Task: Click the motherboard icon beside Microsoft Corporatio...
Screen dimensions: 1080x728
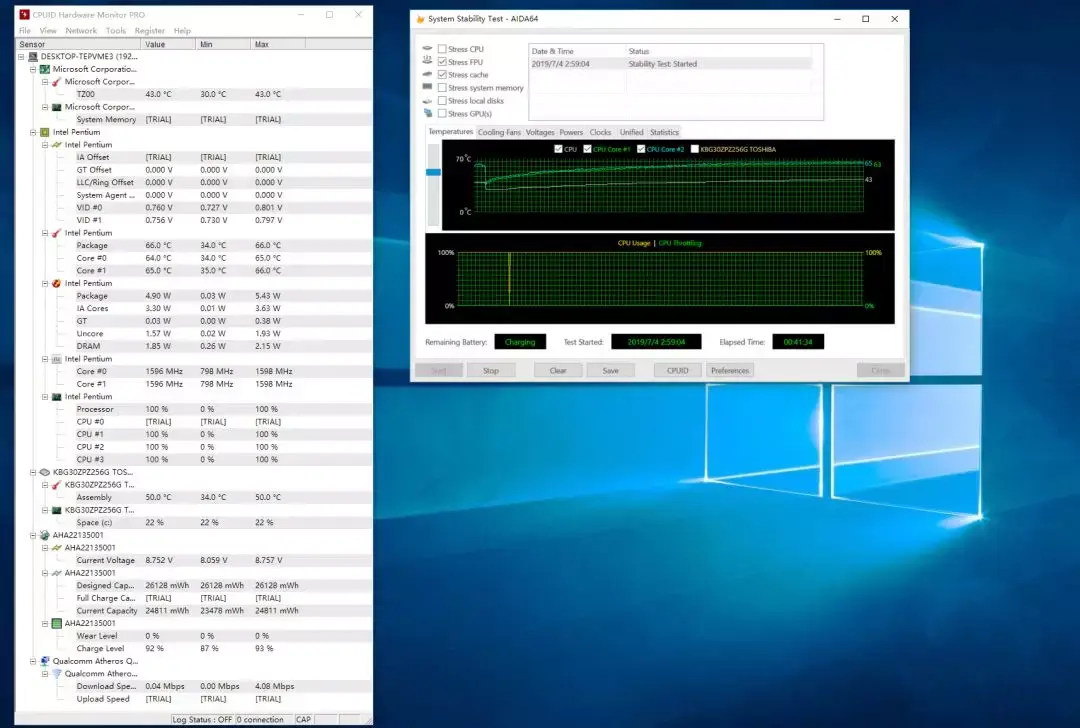Action: coord(45,69)
